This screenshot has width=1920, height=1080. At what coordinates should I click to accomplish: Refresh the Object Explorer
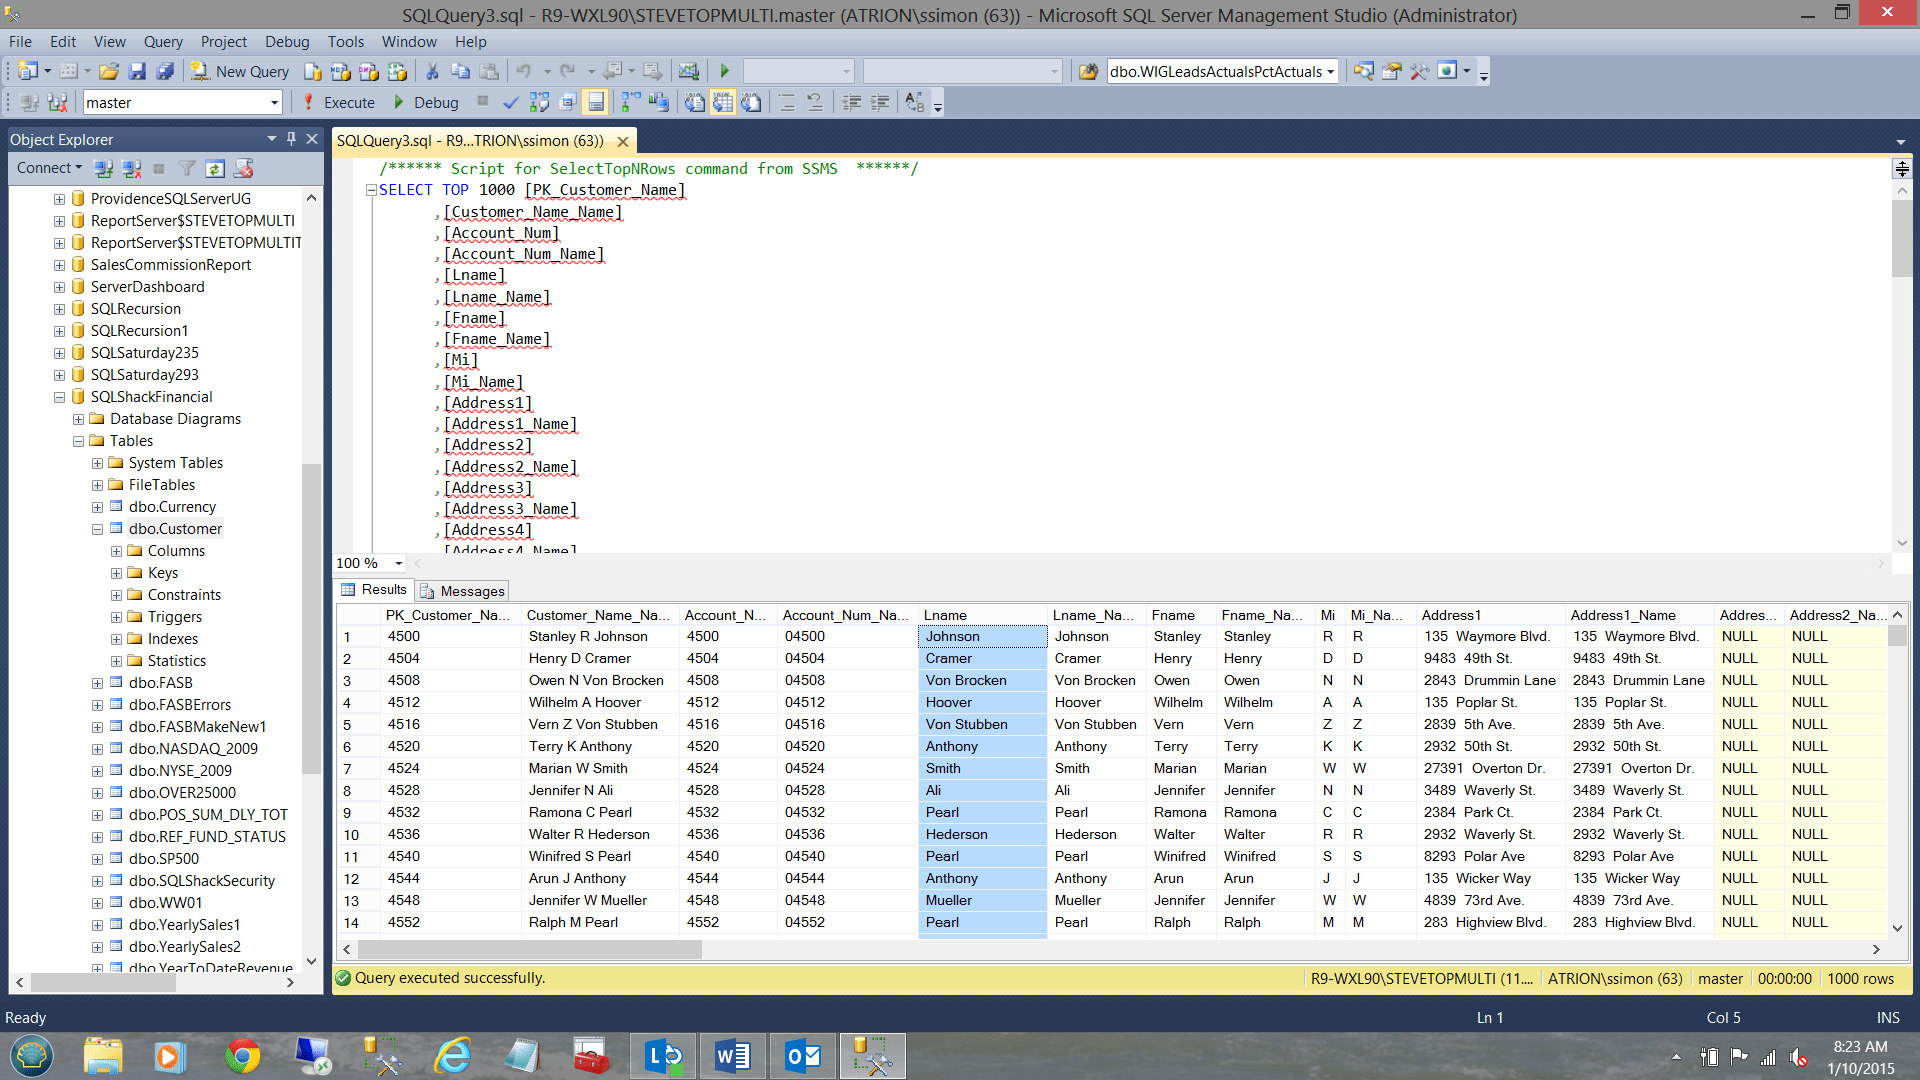tap(215, 169)
